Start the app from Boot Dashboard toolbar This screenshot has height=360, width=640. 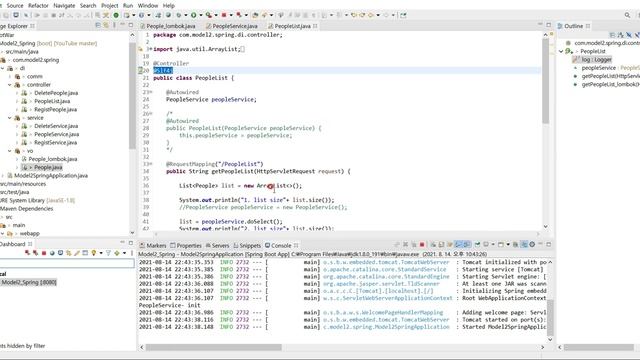tap(27, 253)
